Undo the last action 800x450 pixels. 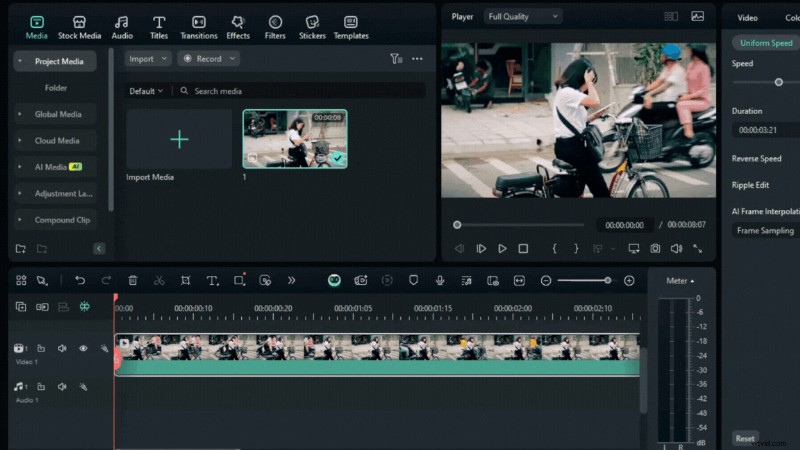pyautogui.click(x=80, y=280)
